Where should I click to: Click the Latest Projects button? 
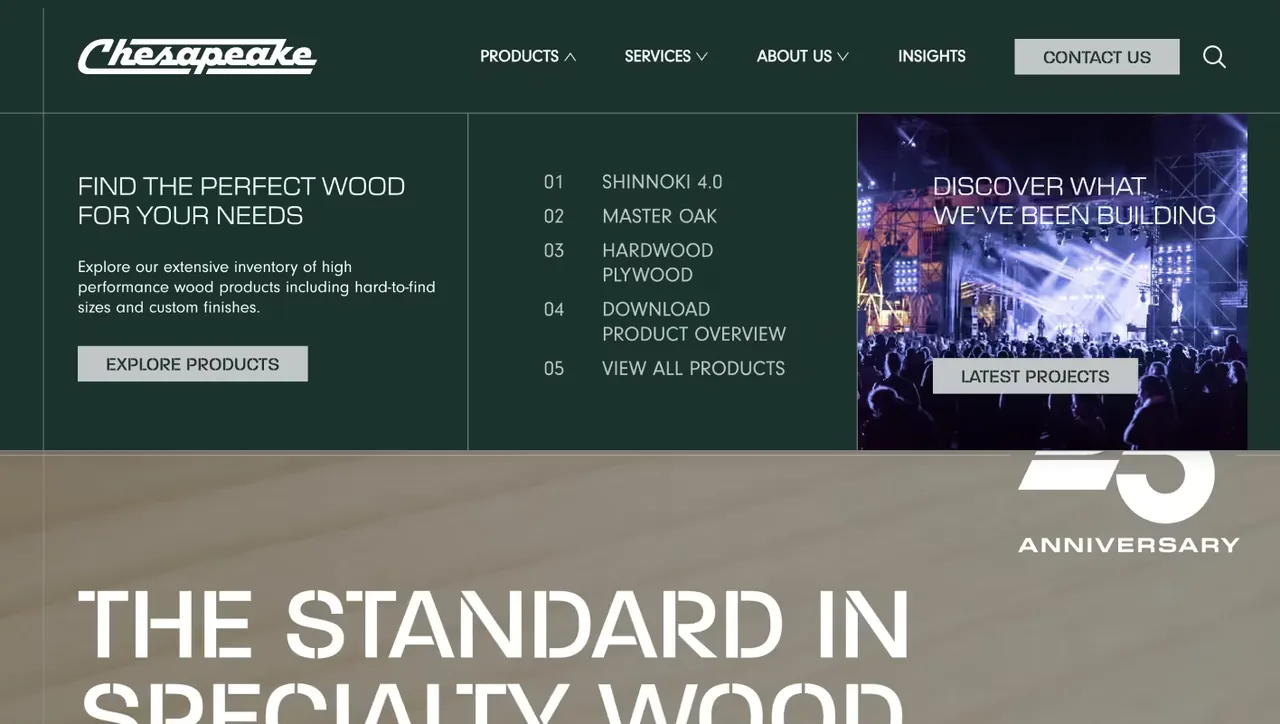pos(1035,377)
